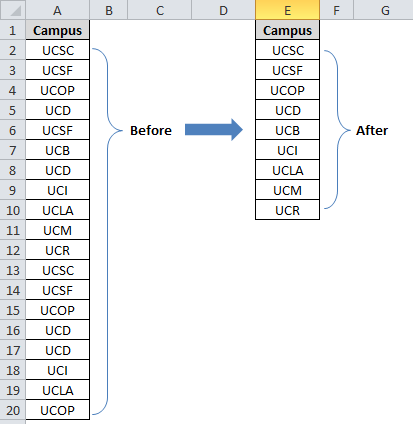
Task: Click the Before text label
Action: coord(151,130)
